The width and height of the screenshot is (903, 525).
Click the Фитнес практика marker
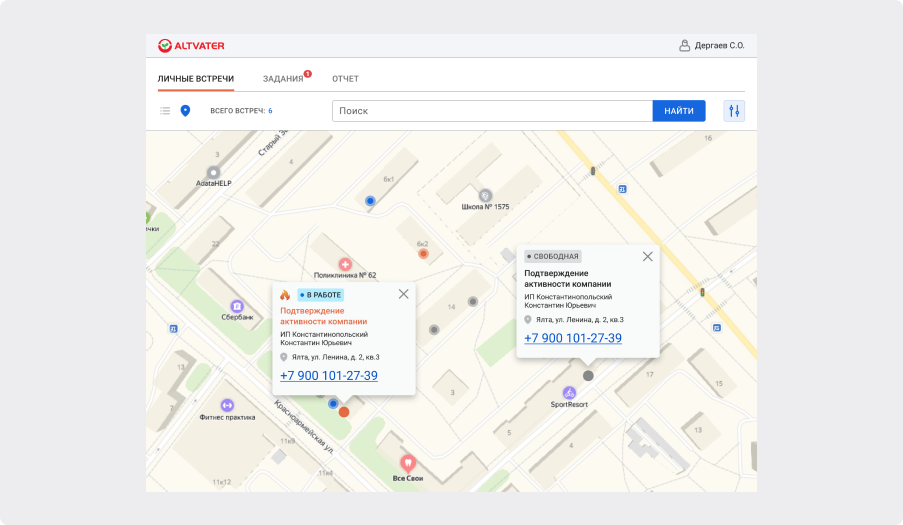227,405
